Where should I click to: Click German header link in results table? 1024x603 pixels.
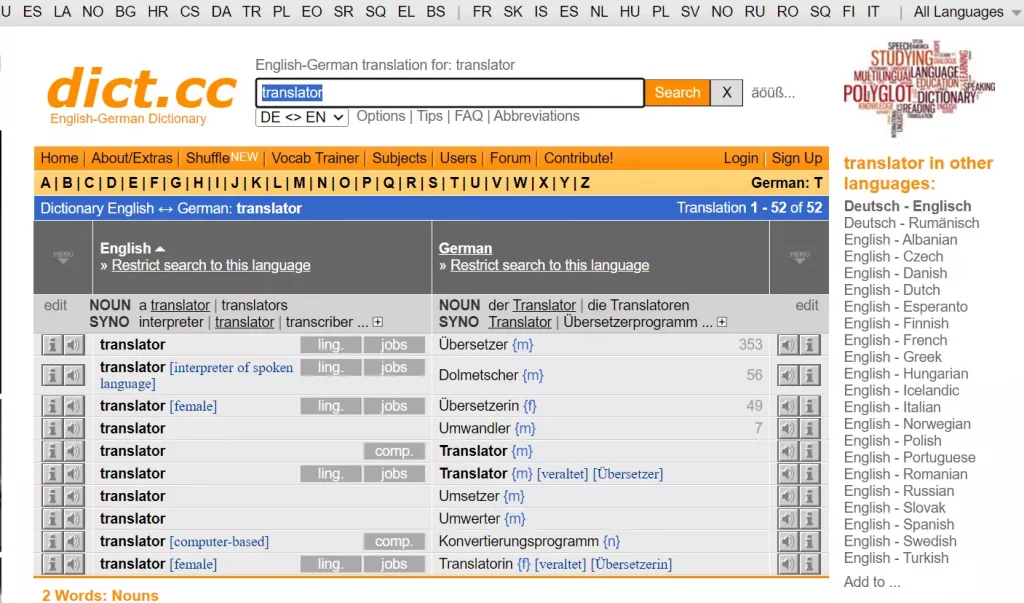[x=465, y=248]
